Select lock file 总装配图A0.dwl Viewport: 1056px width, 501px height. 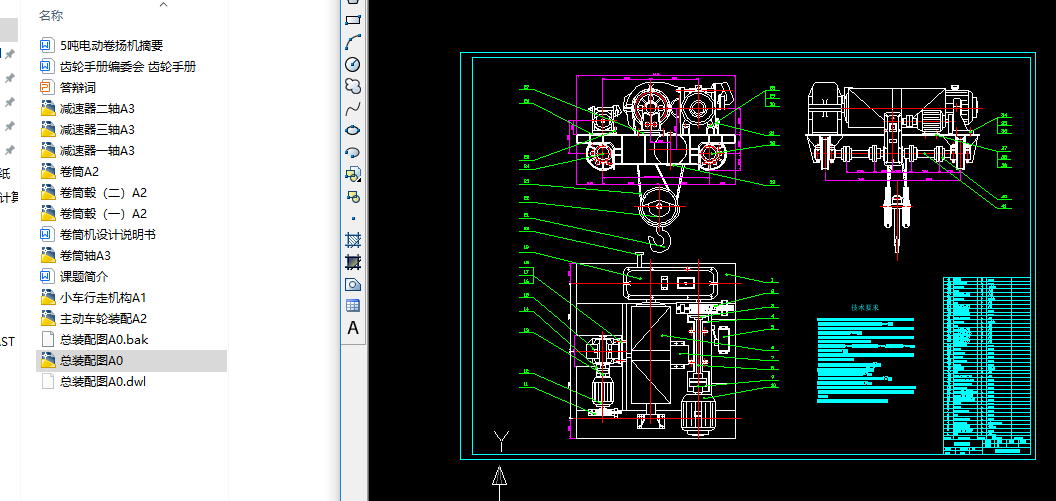point(93,381)
